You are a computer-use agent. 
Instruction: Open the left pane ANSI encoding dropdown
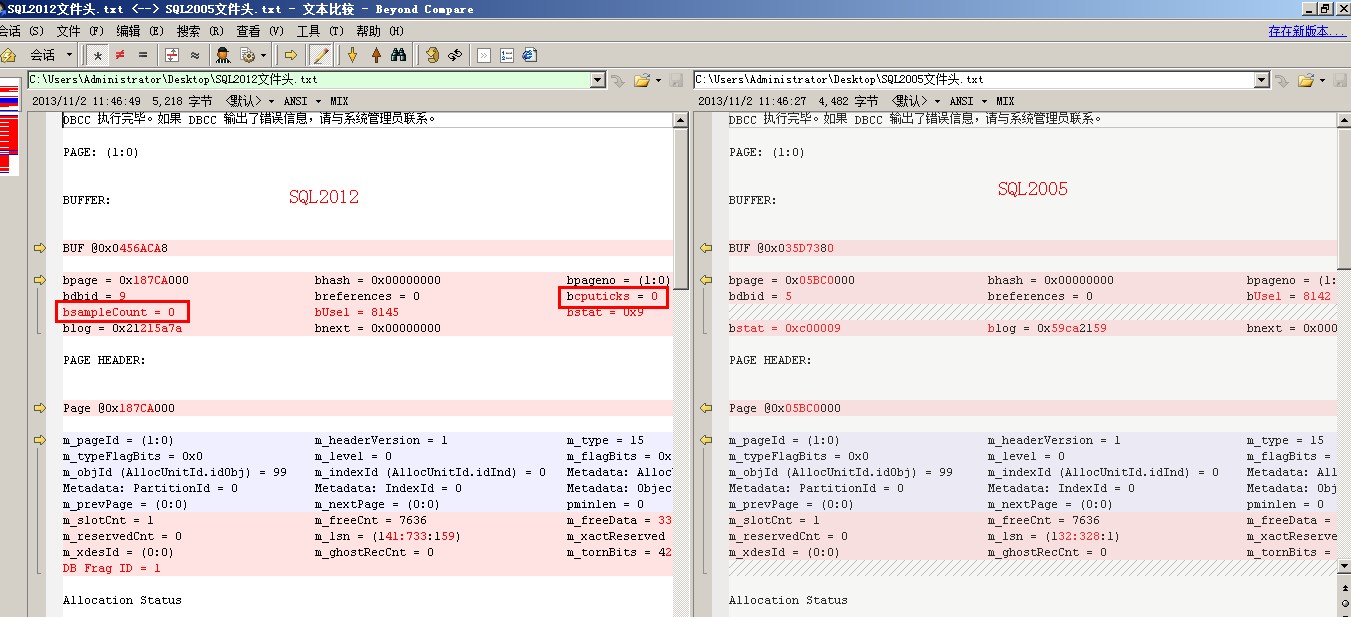300,101
